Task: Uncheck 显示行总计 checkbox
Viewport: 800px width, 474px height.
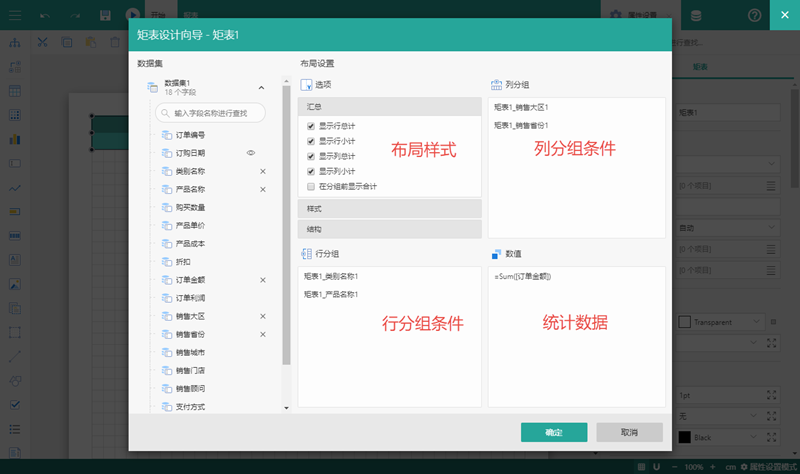Action: [x=311, y=126]
